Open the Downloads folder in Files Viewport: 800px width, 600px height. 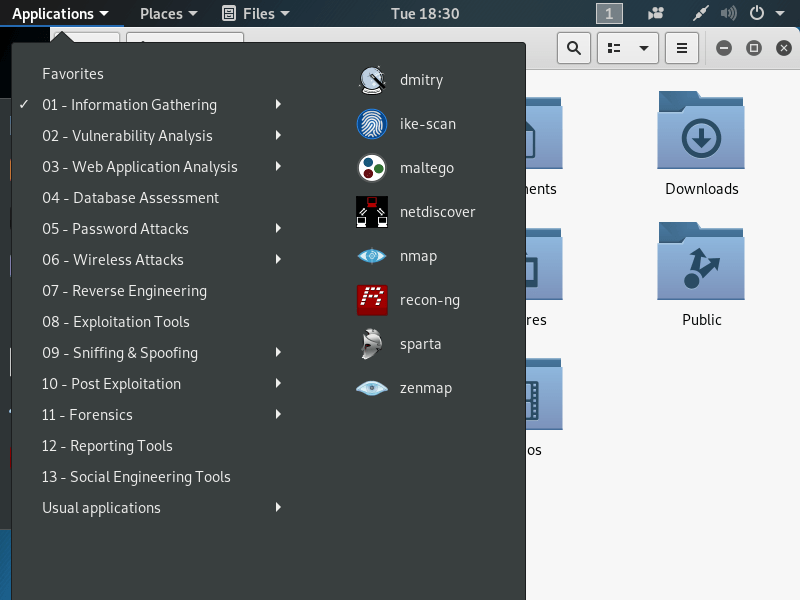point(701,130)
